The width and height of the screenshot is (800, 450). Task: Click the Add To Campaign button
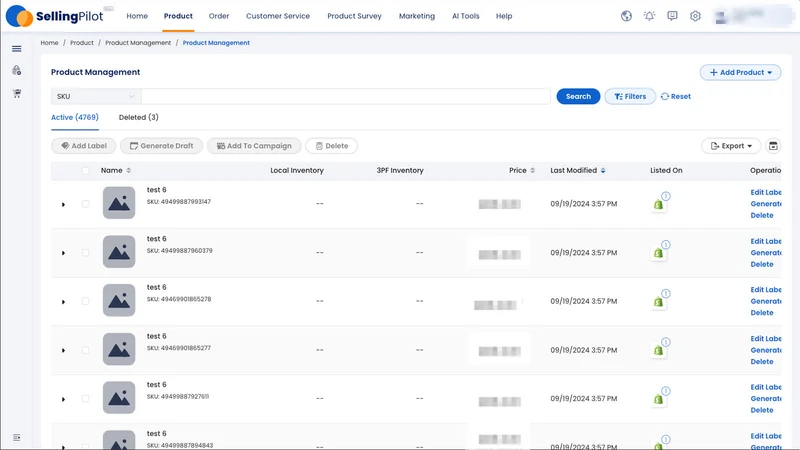pos(254,146)
